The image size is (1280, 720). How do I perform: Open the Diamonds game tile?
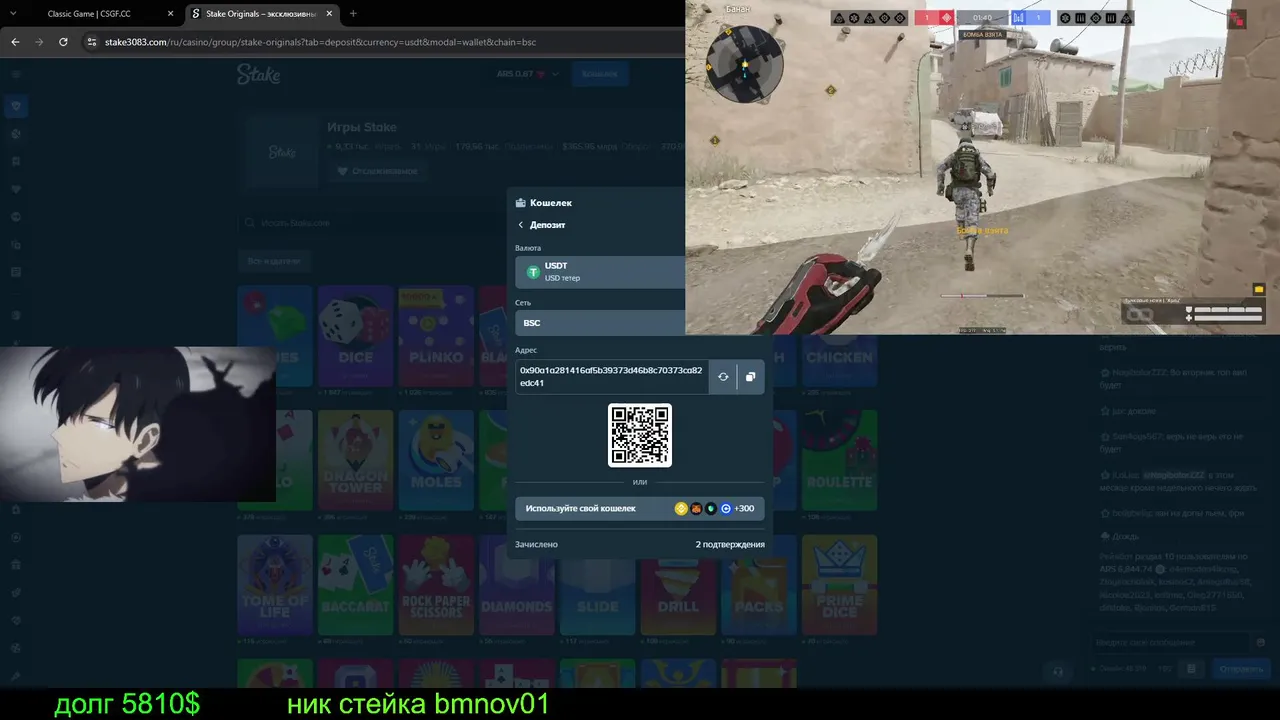(517, 596)
